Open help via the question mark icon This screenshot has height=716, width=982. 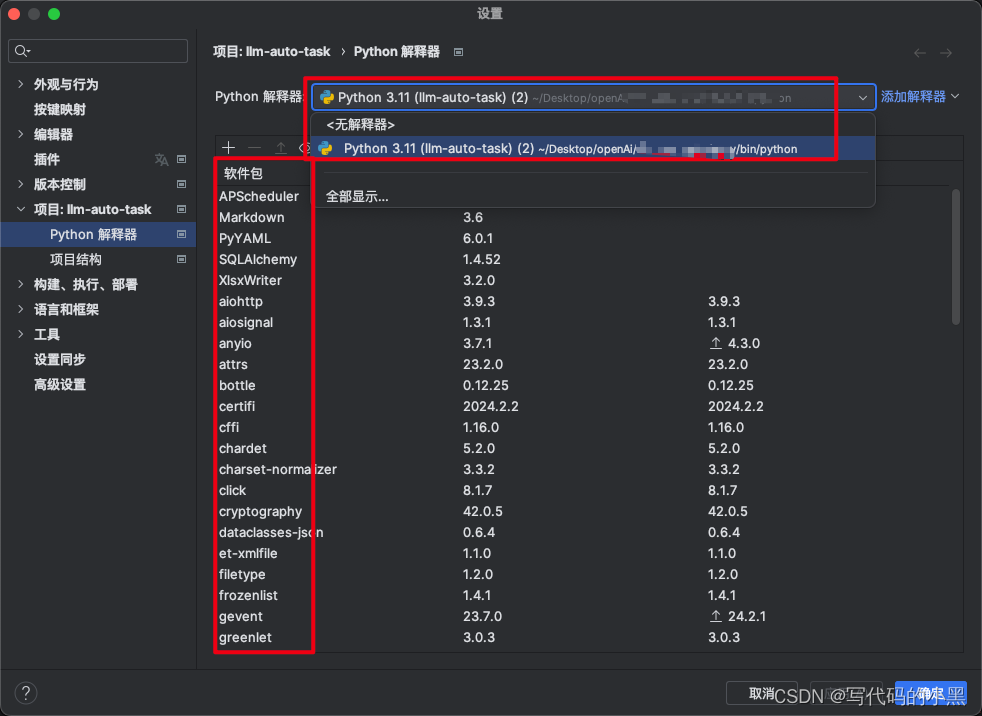pyautogui.click(x=26, y=693)
